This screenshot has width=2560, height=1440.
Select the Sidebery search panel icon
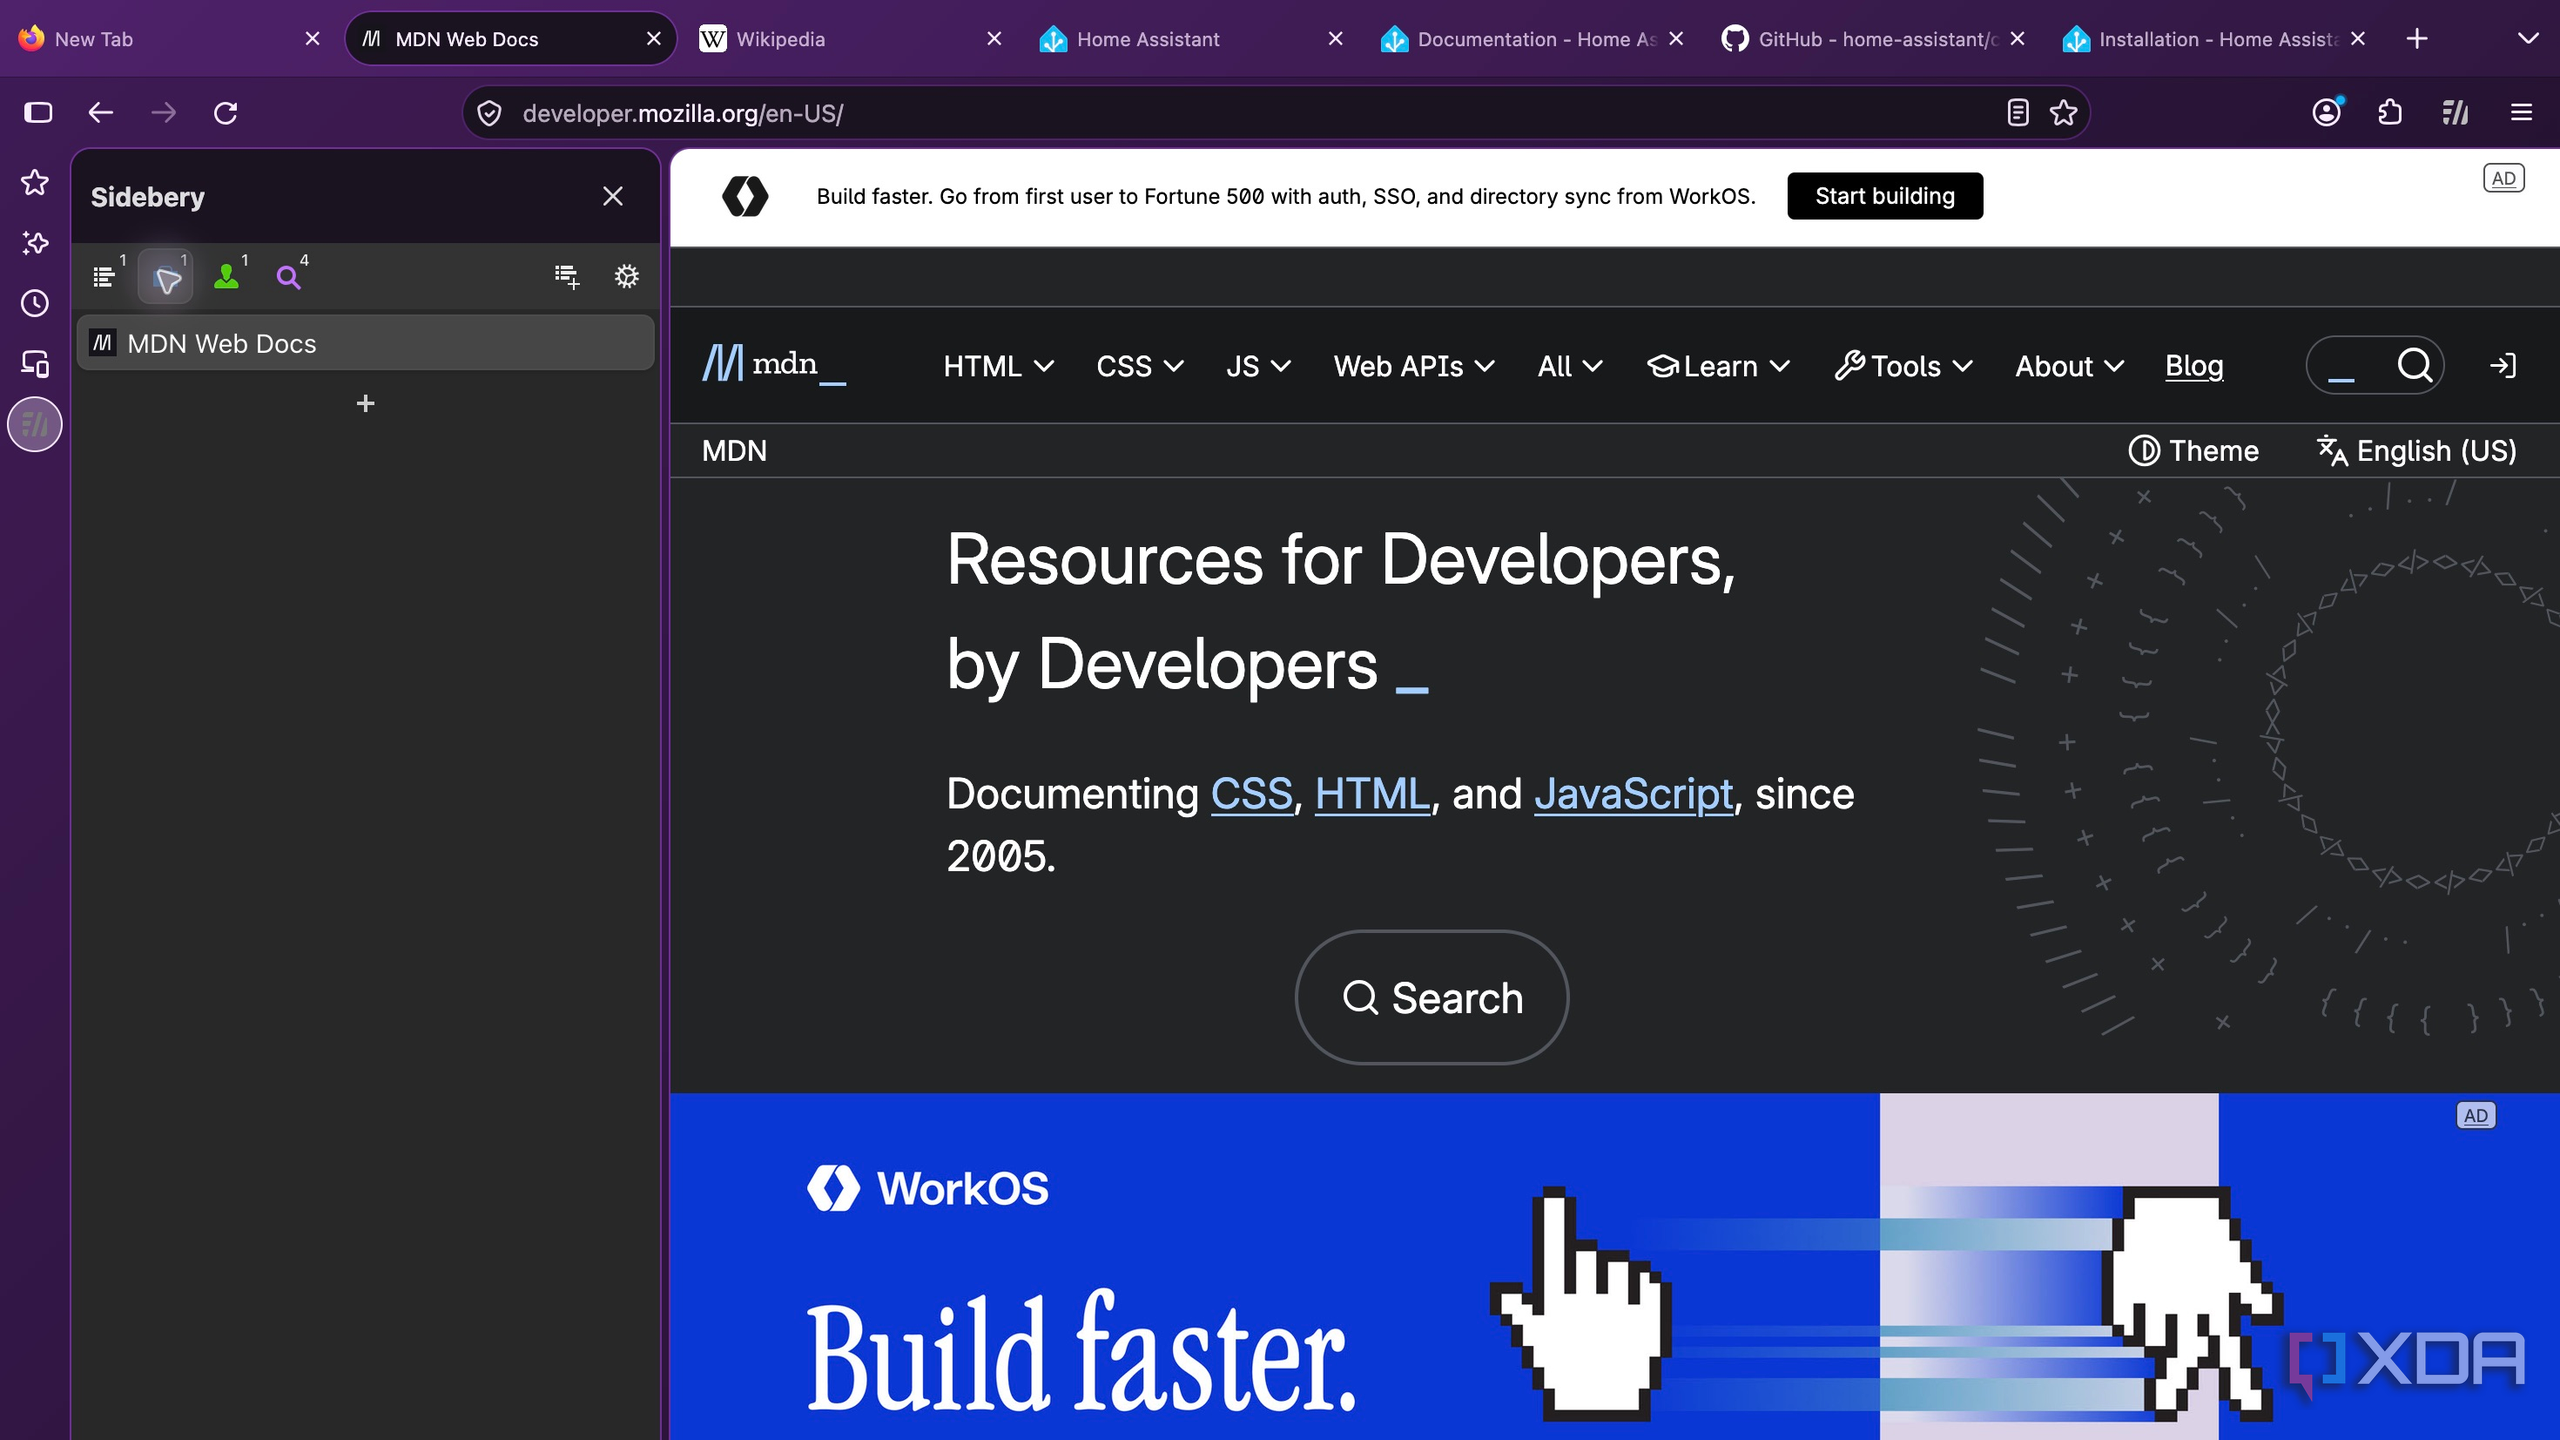tap(289, 276)
